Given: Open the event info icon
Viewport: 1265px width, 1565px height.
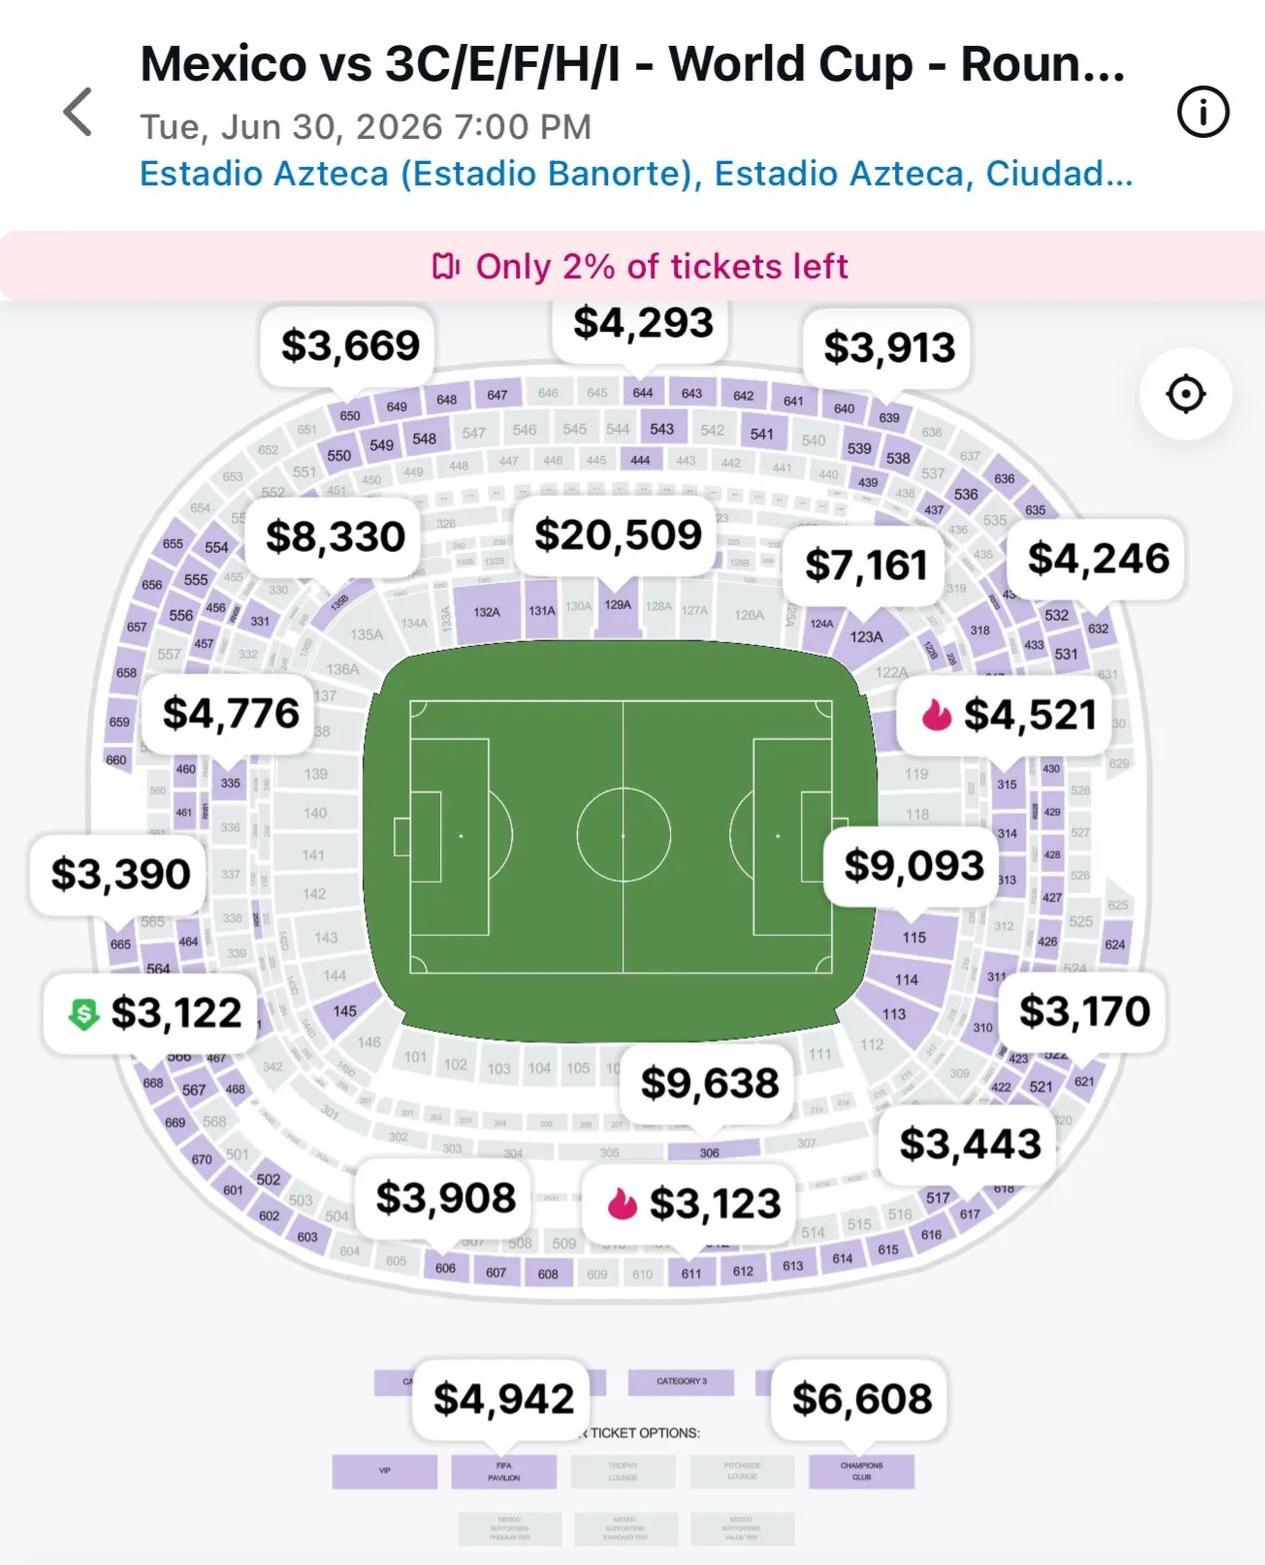Looking at the screenshot, I should point(1202,111).
